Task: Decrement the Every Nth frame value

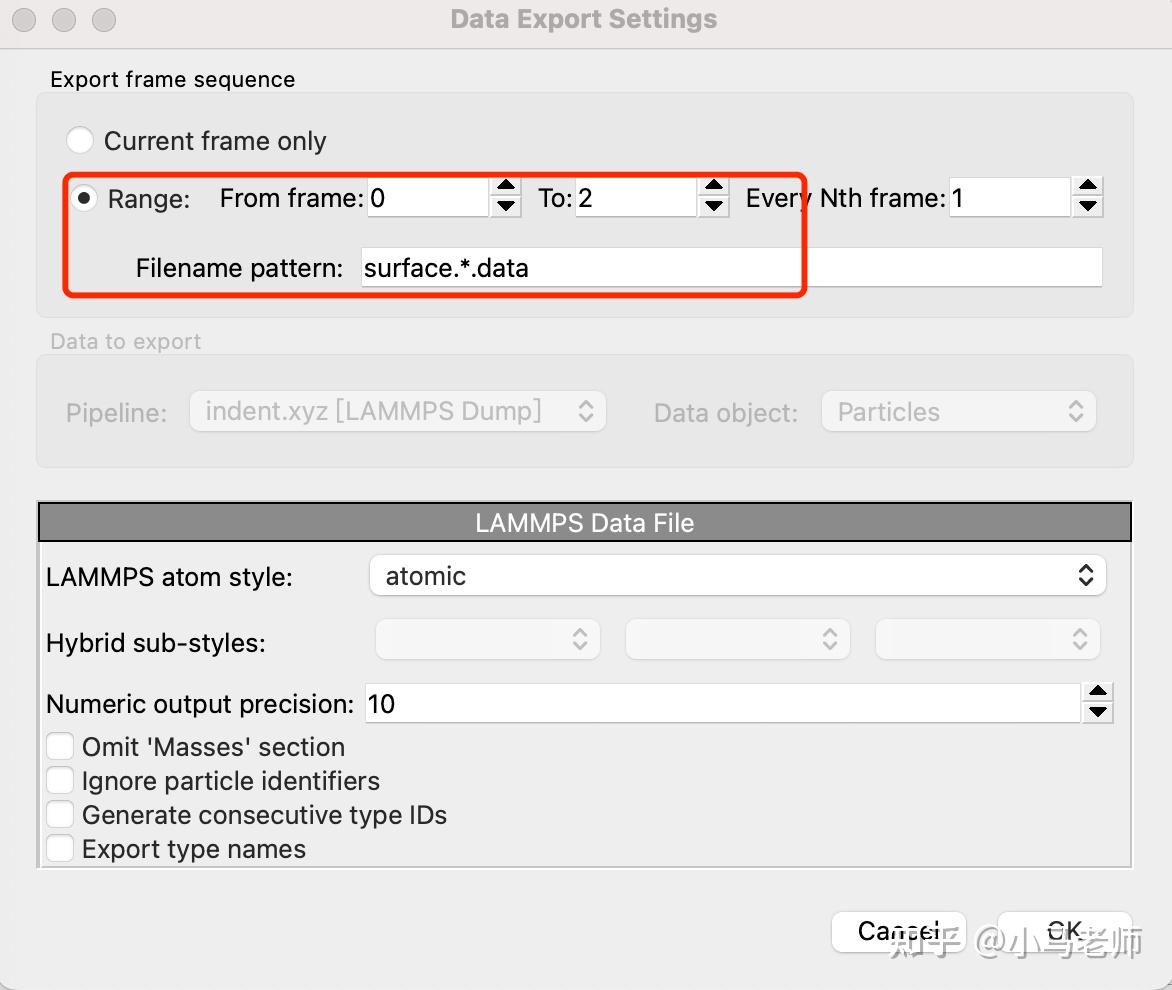Action: pos(1087,207)
